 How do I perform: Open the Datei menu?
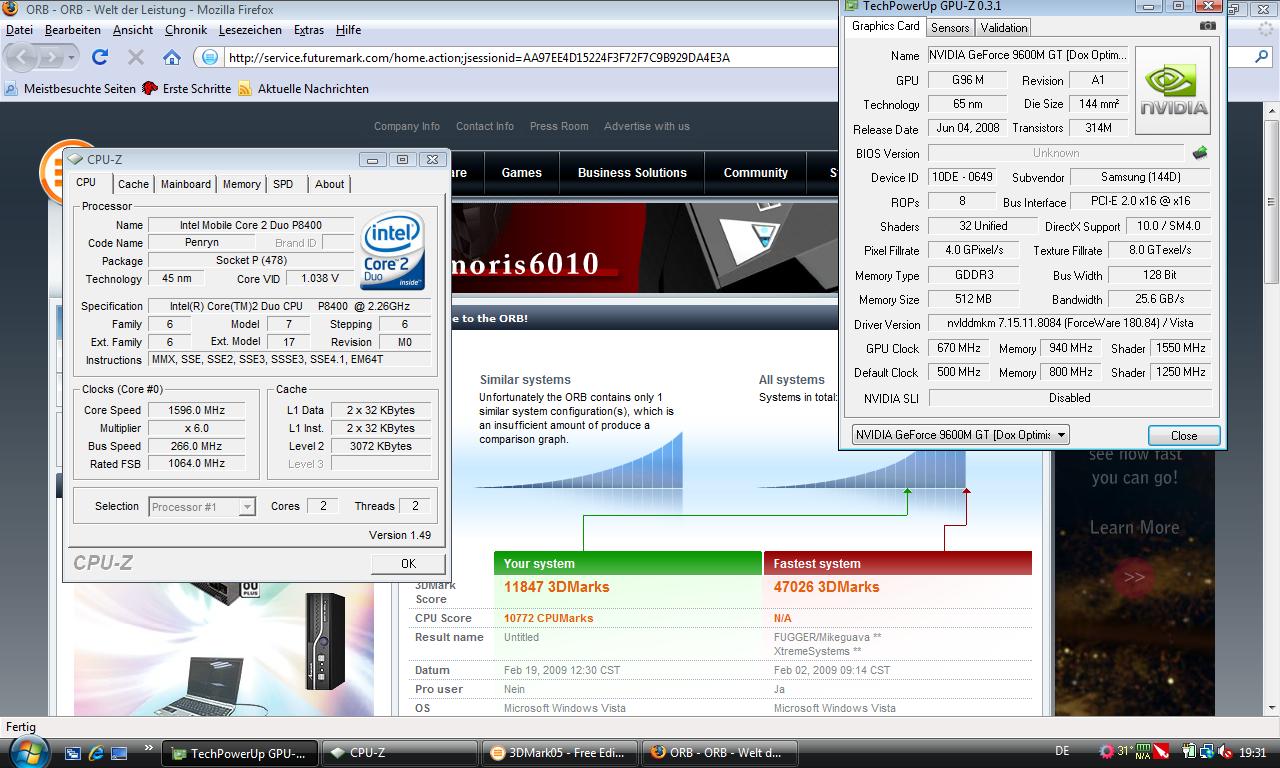(x=19, y=30)
